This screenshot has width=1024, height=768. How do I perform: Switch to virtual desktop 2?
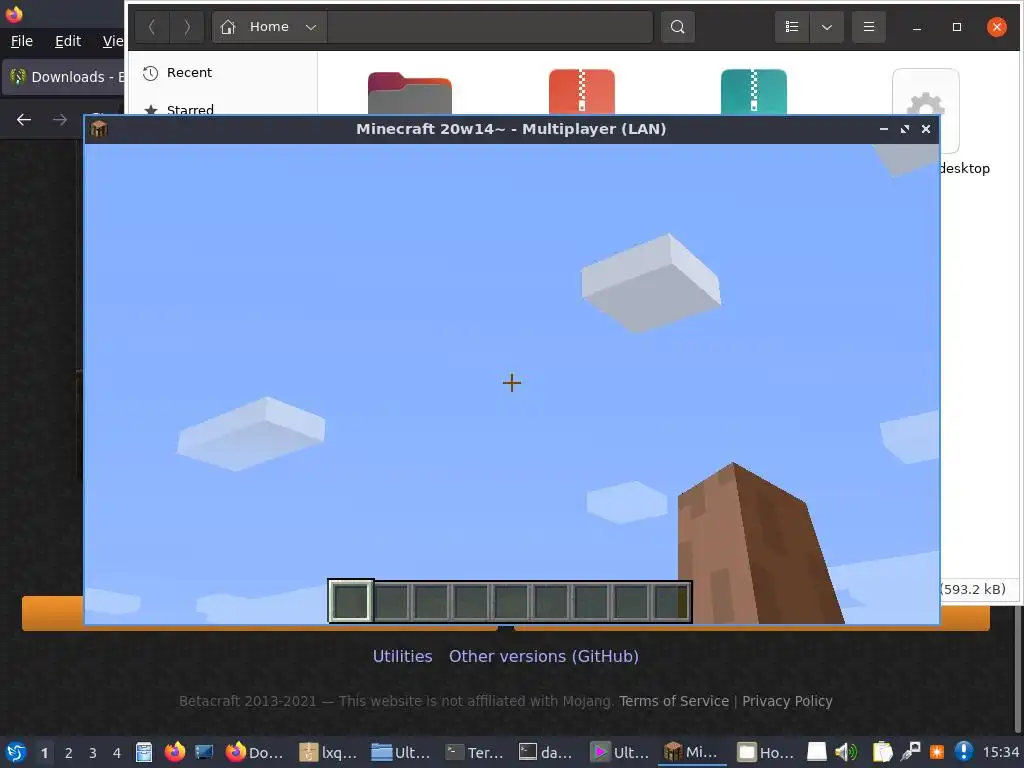pos(69,753)
